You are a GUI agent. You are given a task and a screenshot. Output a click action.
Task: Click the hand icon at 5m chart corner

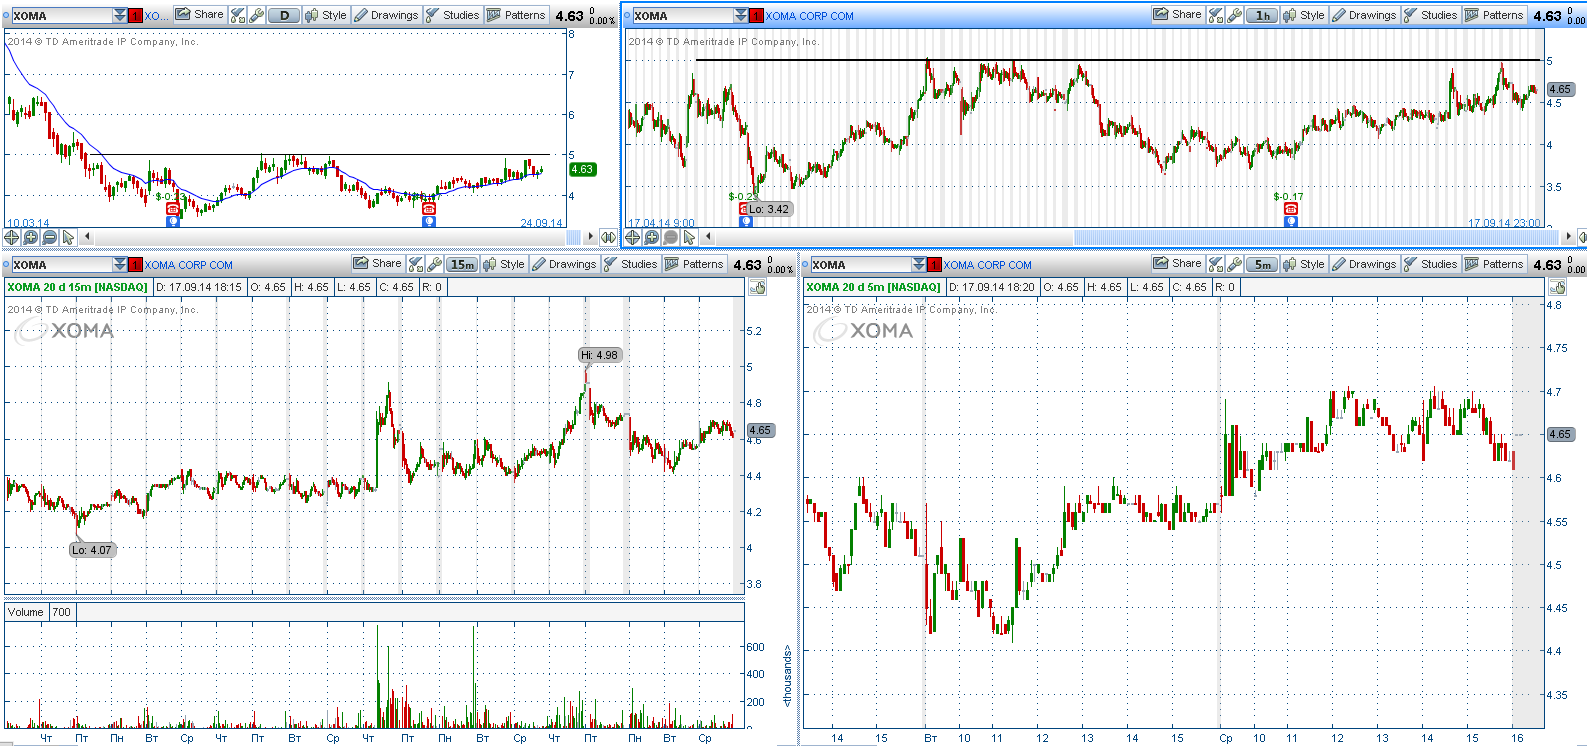pos(1558,288)
